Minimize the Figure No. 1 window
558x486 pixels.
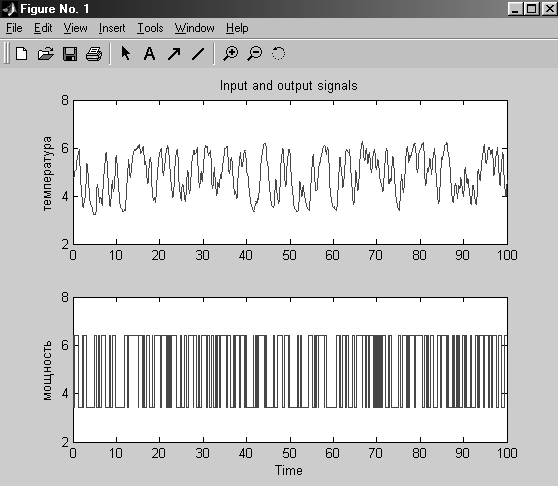515,9
